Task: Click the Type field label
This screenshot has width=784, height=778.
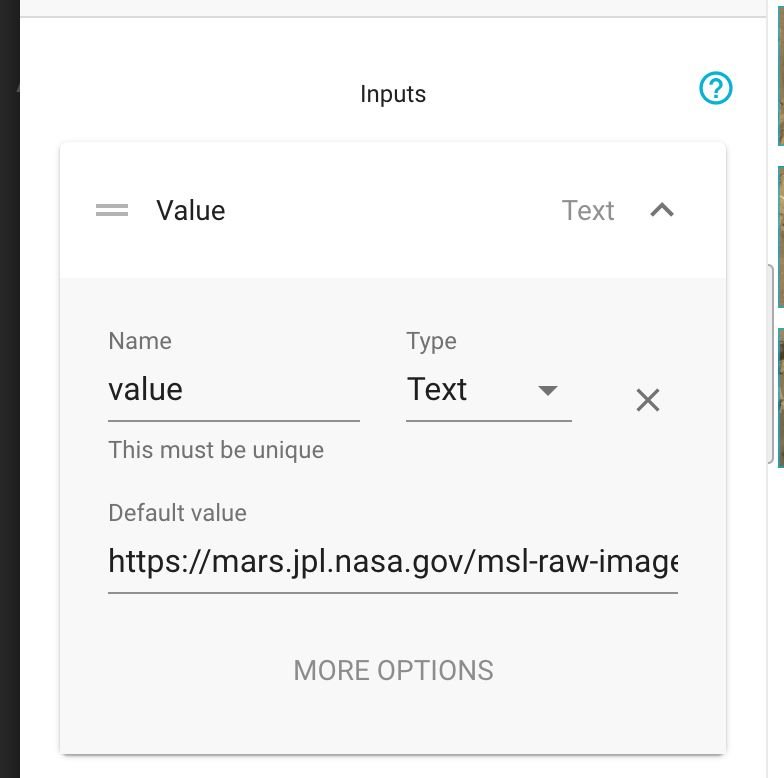Action: tap(431, 341)
